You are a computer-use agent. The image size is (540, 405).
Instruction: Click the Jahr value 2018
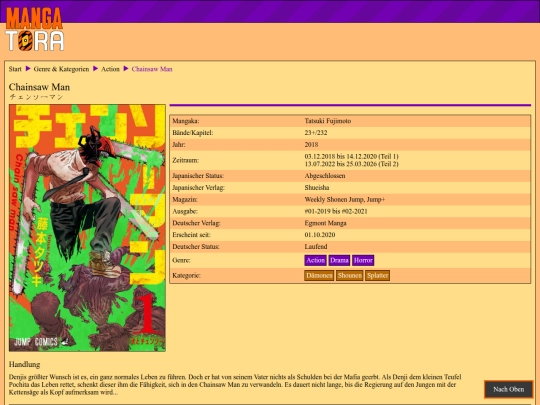(311, 145)
